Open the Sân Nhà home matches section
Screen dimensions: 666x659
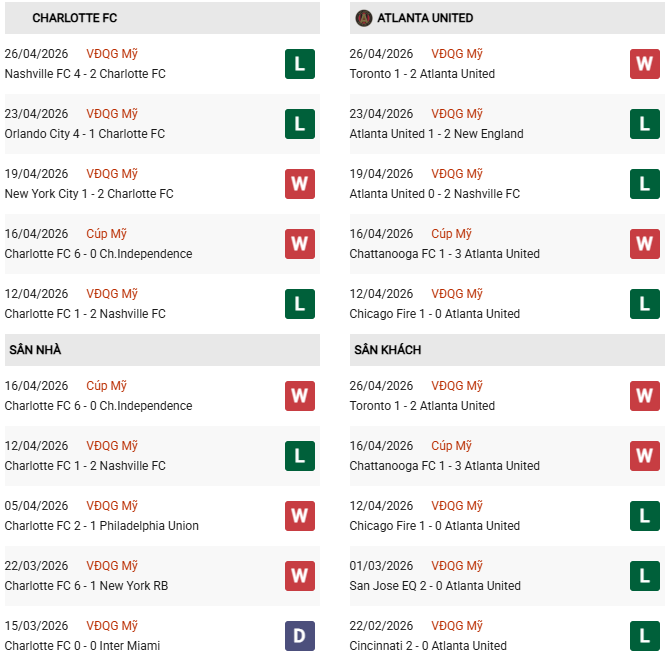pos(35,350)
